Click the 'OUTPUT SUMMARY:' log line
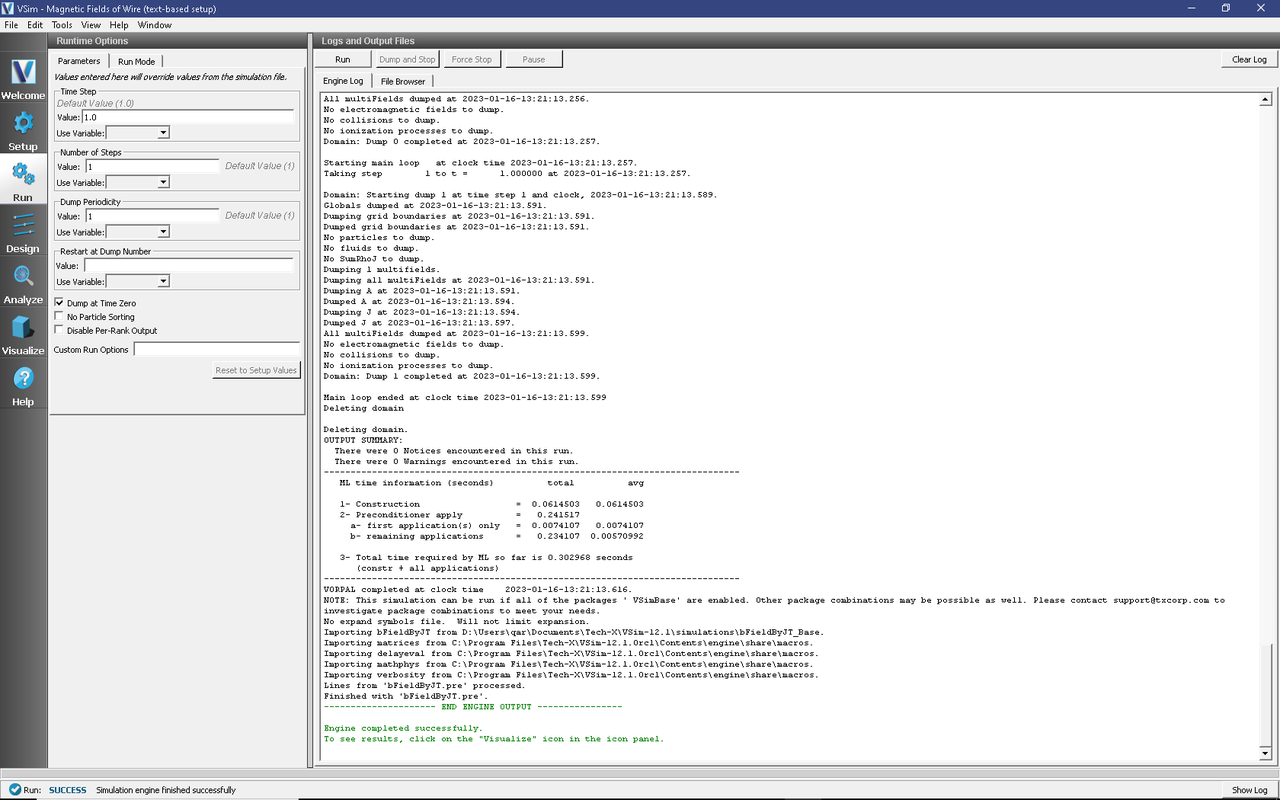The height and width of the screenshot is (800, 1280). coord(363,440)
